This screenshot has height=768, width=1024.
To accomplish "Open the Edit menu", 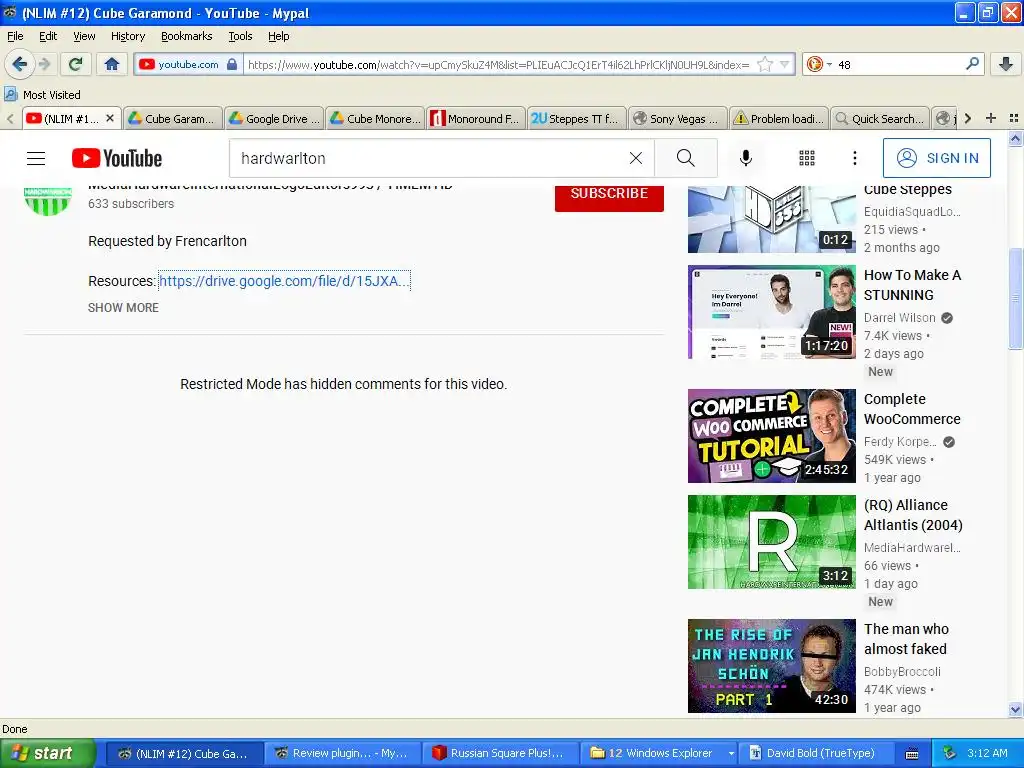I will tap(48, 36).
